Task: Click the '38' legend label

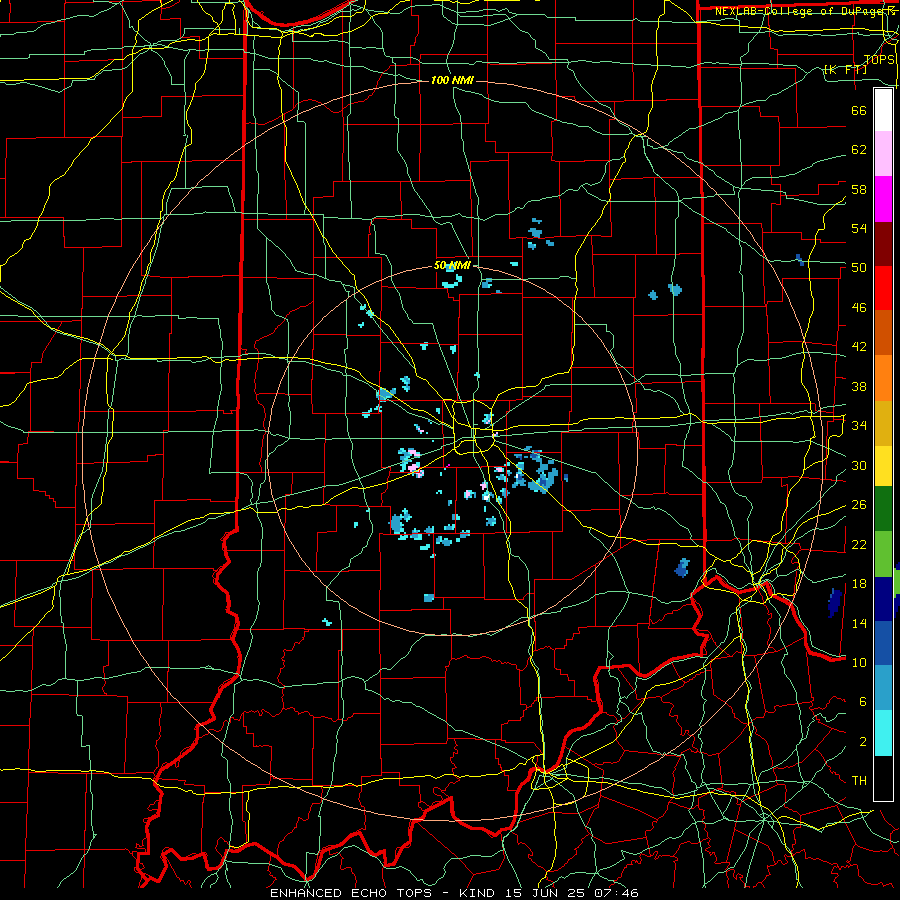Action: [859, 386]
